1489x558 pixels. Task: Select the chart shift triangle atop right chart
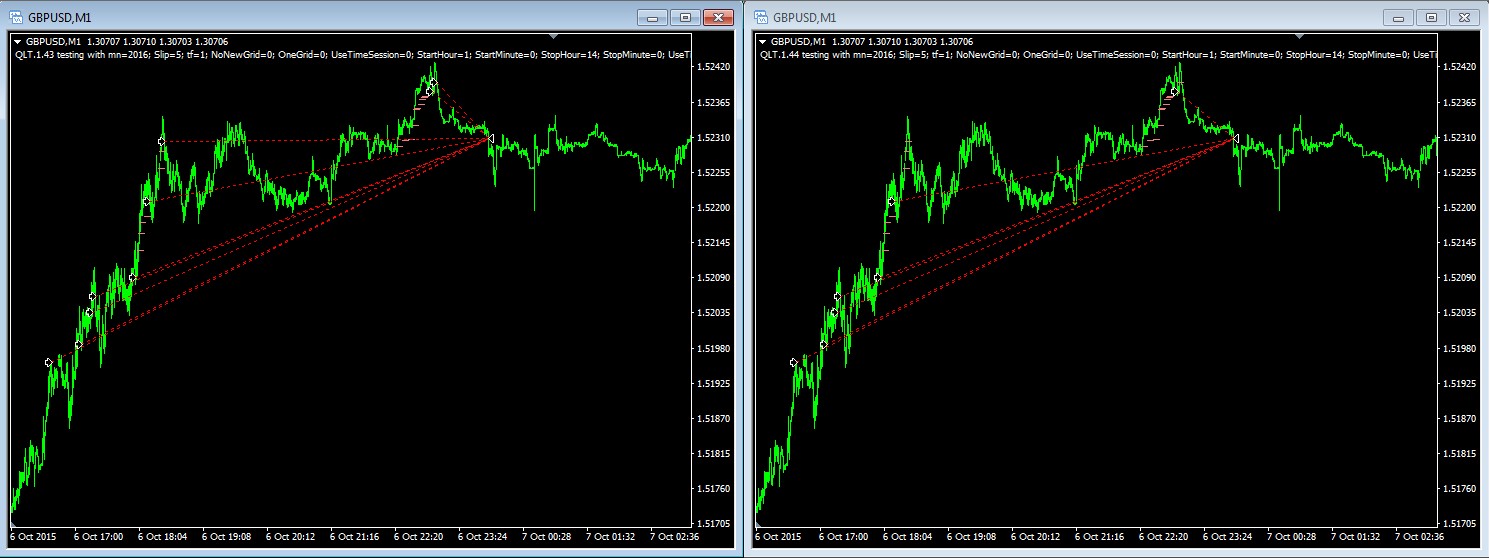1299,38
